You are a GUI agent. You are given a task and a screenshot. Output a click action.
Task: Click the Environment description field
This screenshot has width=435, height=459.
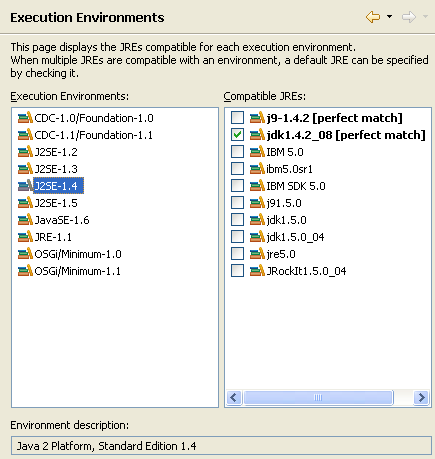pyautogui.click(x=221, y=446)
